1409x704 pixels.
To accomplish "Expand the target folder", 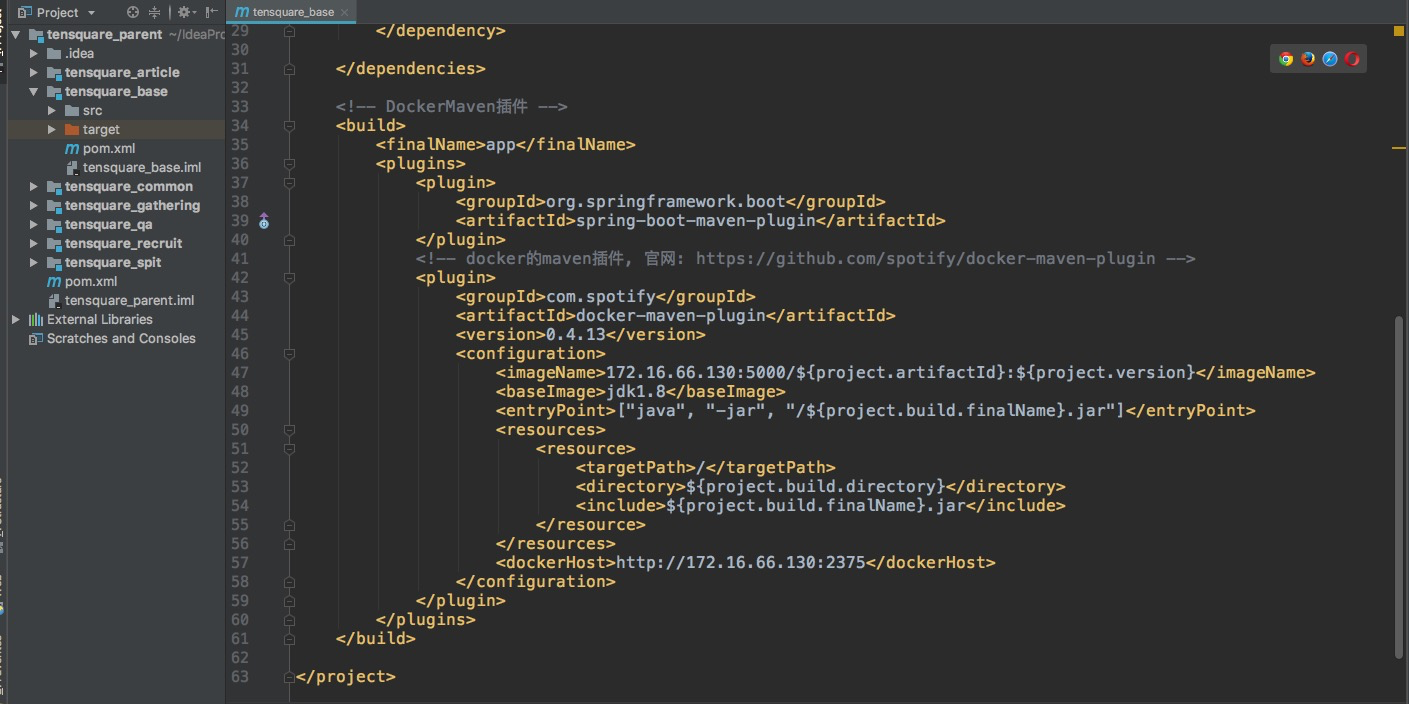I will (x=52, y=130).
